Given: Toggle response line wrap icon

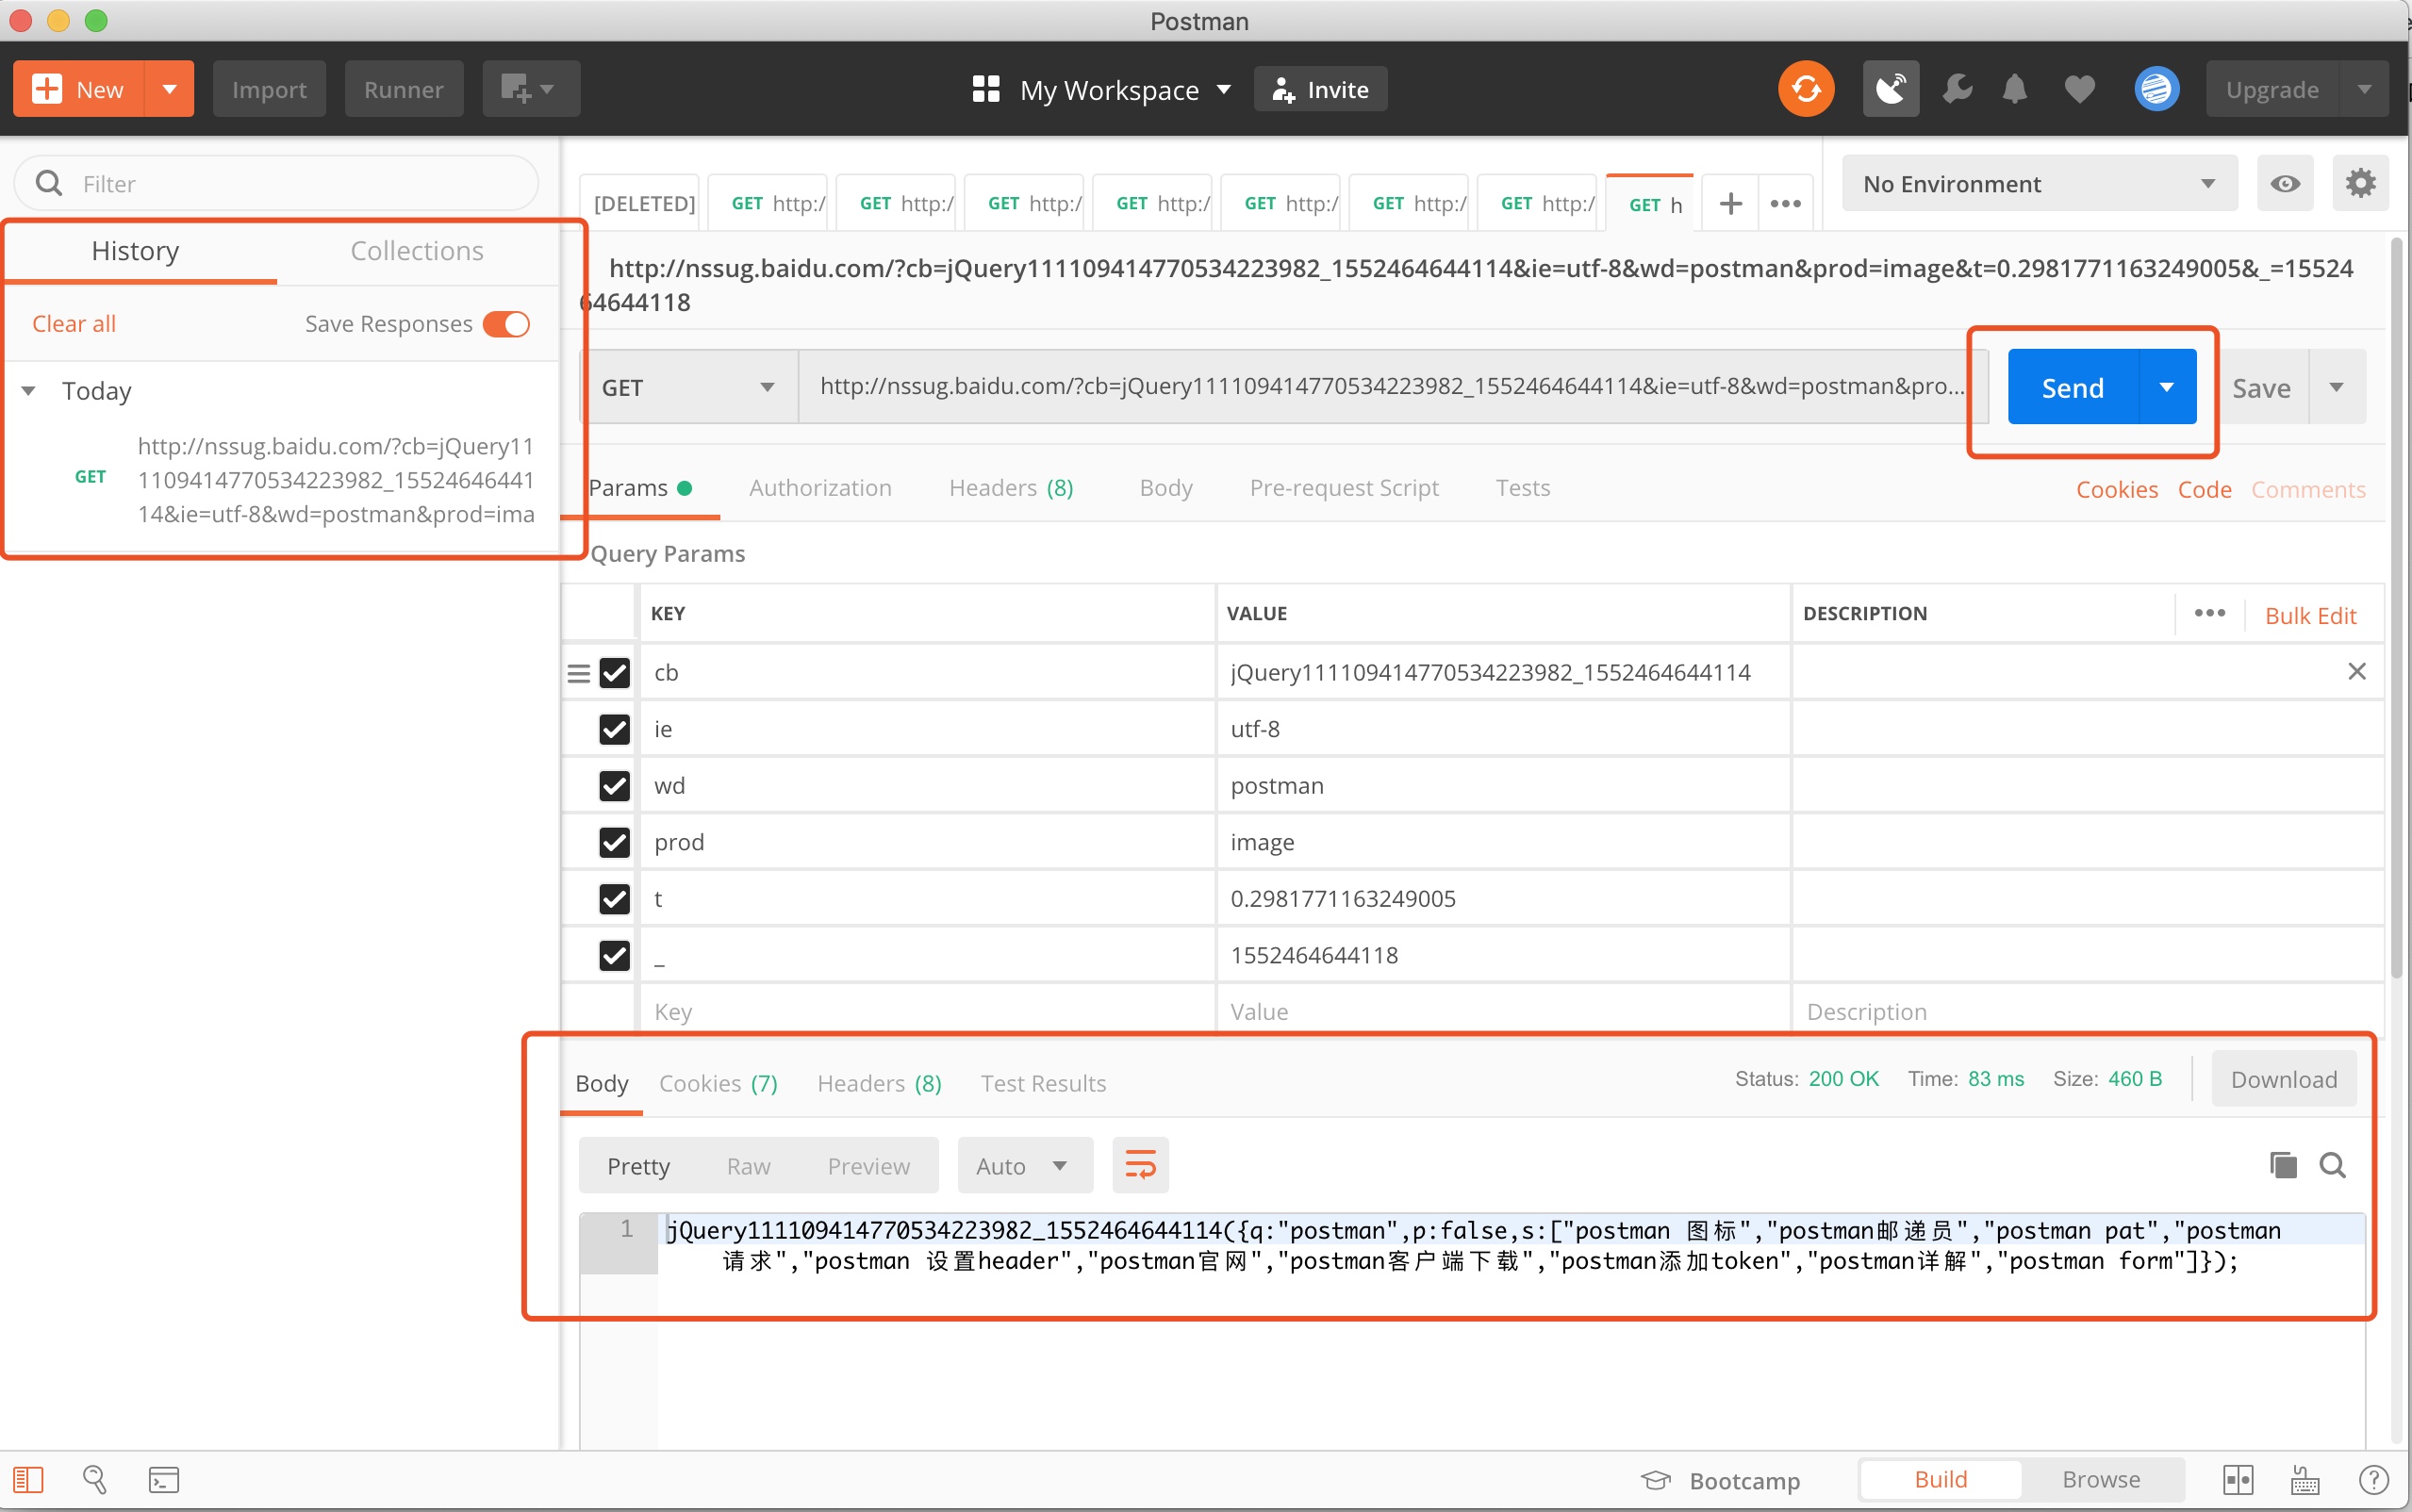Looking at the screenshot, I should (x=1140, y=1165).
